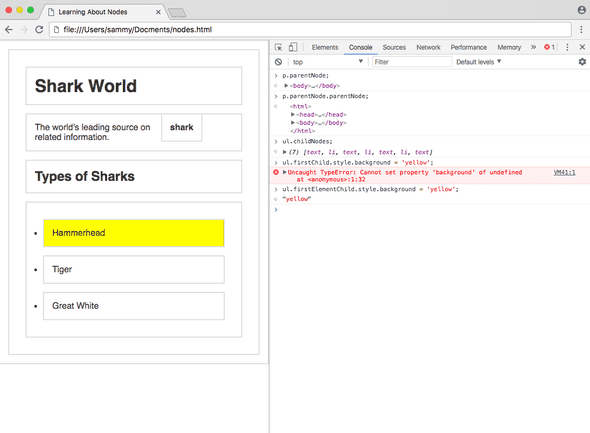Click the console Filter input field
This screenshot has width=590, height=433.
point(412,62)
